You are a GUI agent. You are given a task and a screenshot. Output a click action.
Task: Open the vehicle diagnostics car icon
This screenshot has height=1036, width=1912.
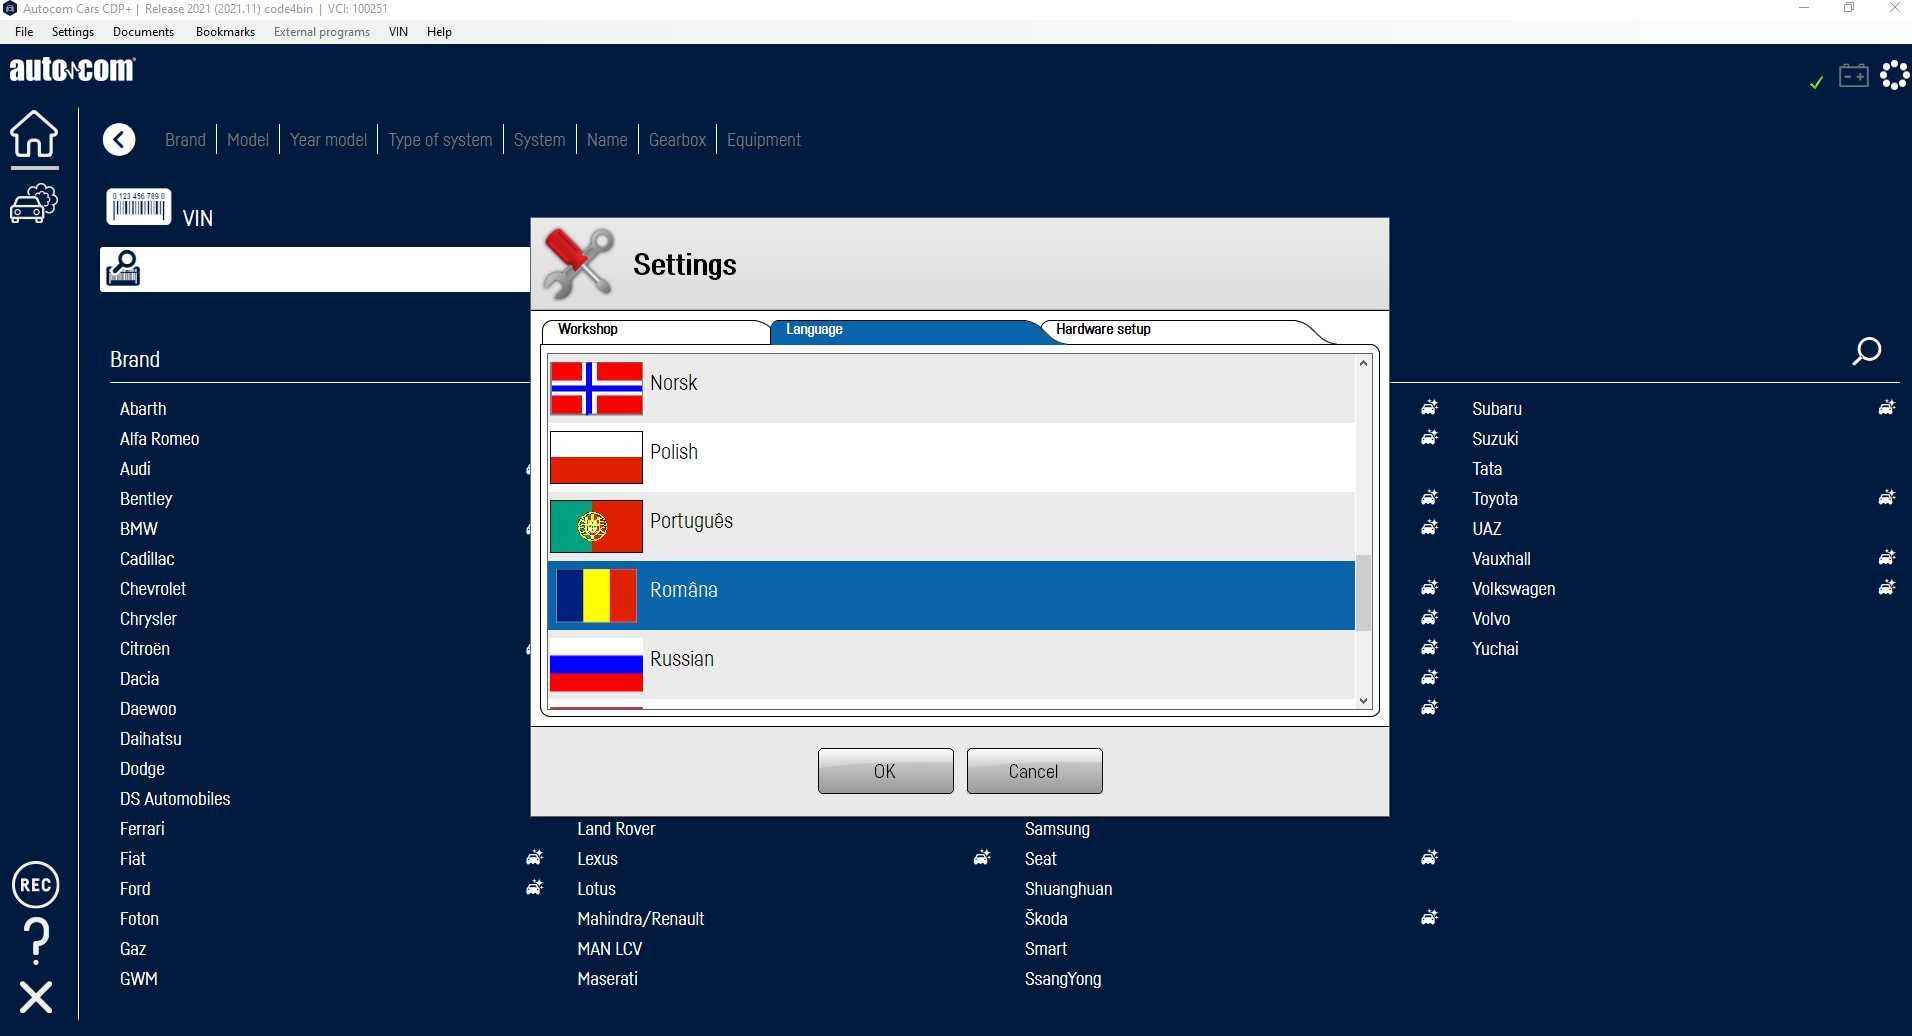(x=34, y=203)
